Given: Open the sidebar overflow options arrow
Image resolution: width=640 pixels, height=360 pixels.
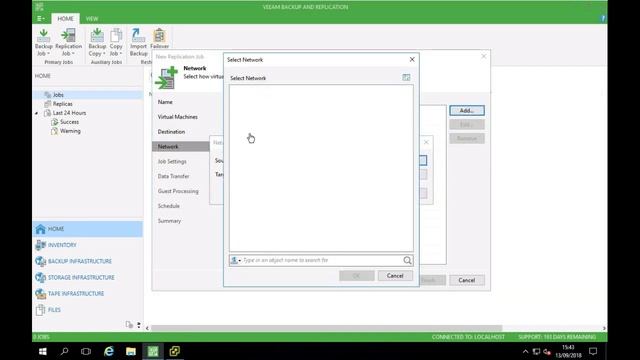Looking at the screenshot, I should [139, 325].
